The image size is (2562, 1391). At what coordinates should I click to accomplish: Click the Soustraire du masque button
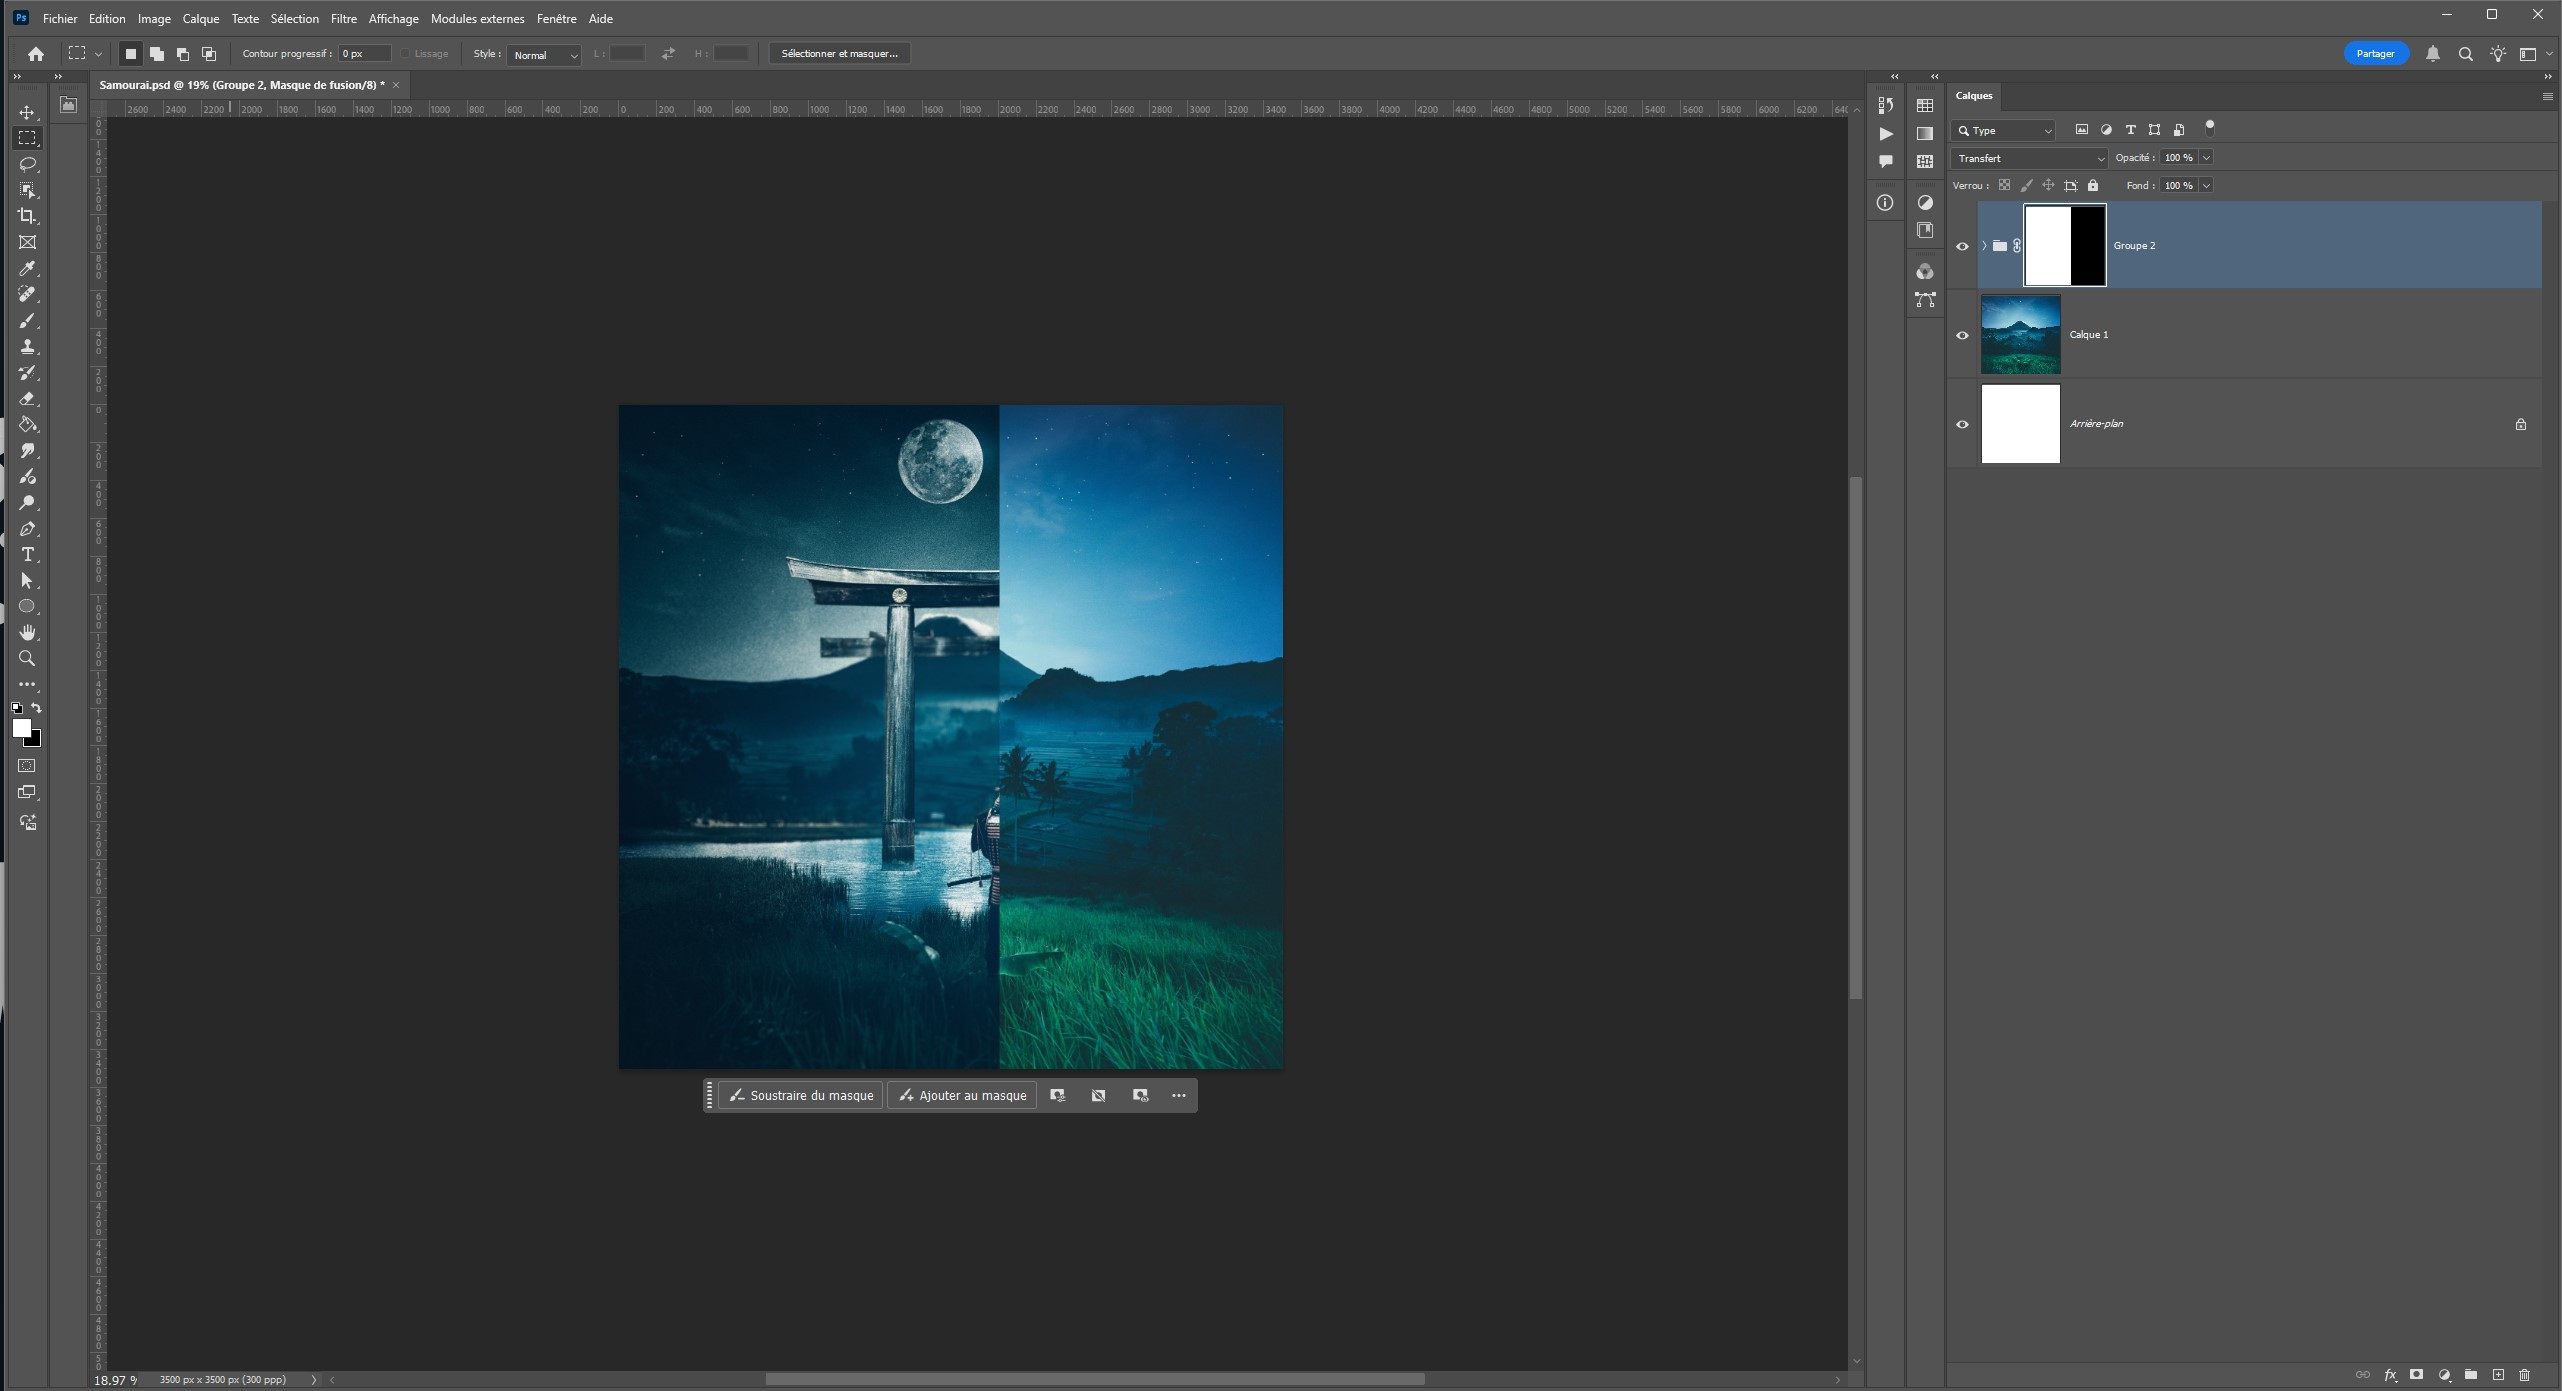pos(801,1096)
